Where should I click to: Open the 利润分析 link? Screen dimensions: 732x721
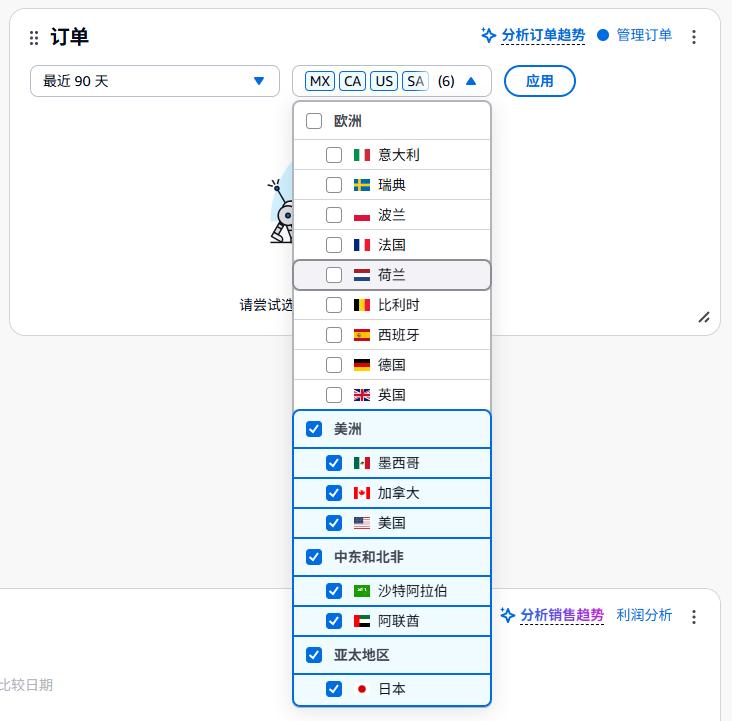(644, 615)
